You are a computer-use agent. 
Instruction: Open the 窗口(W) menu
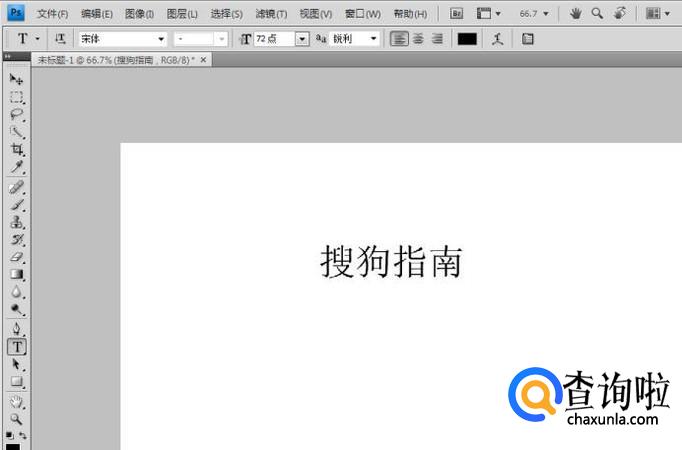click(x=362, y=14)
